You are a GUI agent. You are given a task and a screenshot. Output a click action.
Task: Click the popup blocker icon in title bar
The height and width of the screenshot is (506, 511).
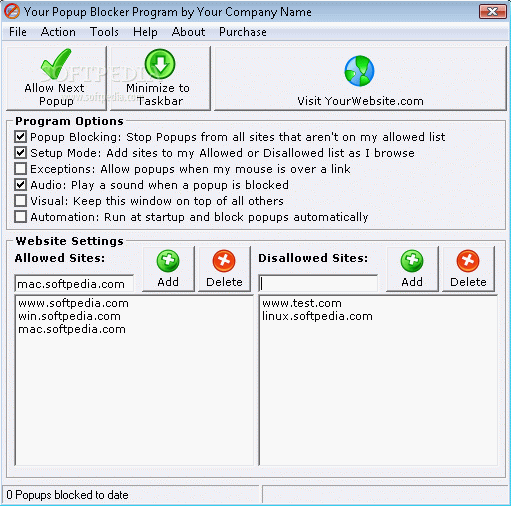[12, 11]
